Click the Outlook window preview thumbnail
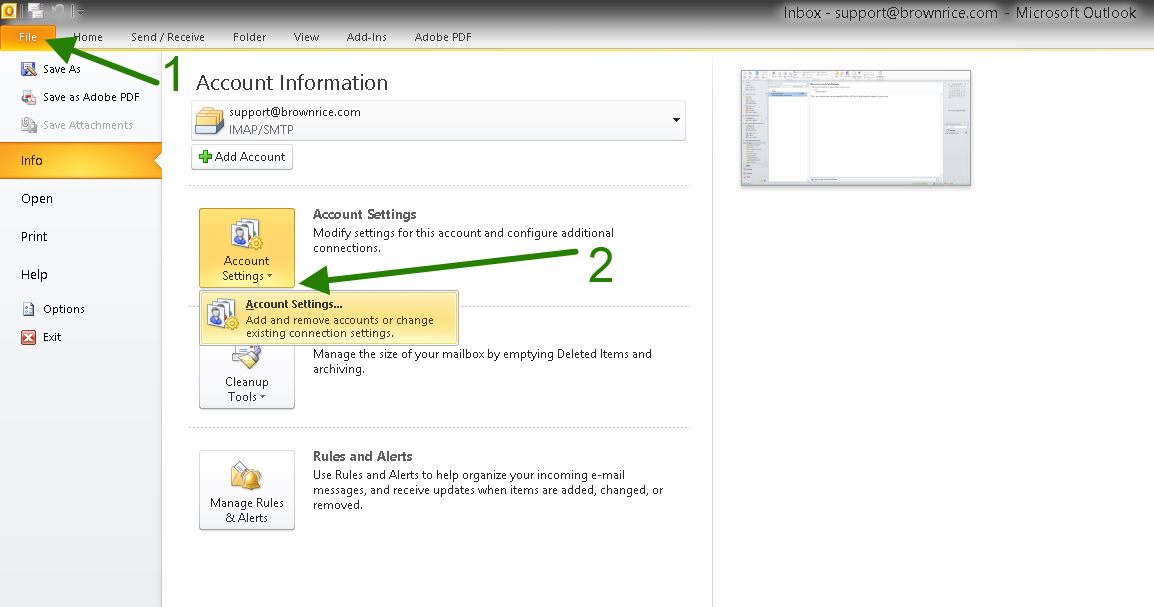 [855, 128]
